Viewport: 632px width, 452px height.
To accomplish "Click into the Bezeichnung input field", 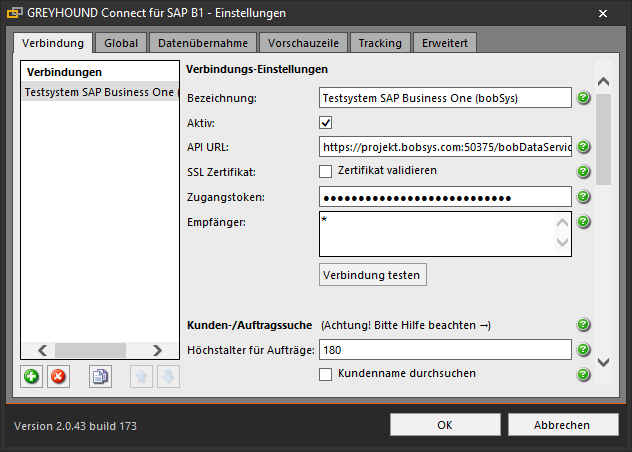I will [x=445, y=98].
